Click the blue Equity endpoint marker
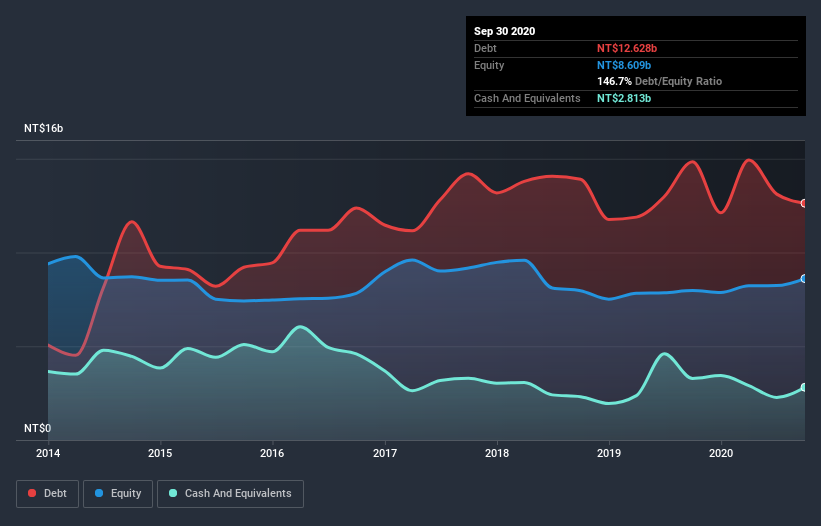 pos(804,278)
